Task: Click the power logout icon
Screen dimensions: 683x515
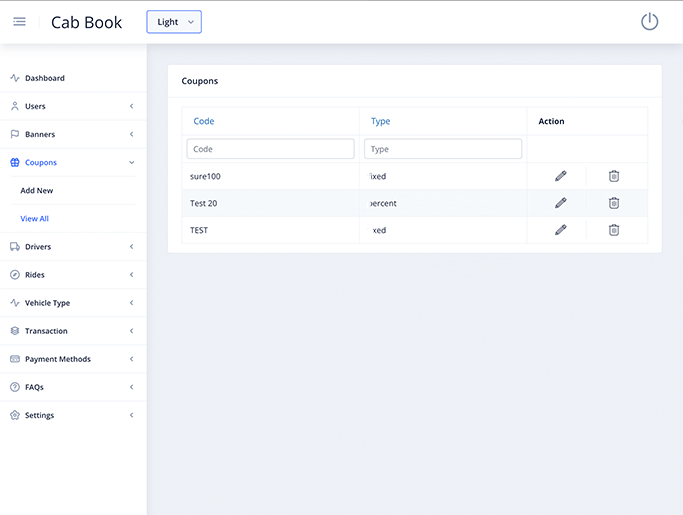Action: (x=649, y=22)
